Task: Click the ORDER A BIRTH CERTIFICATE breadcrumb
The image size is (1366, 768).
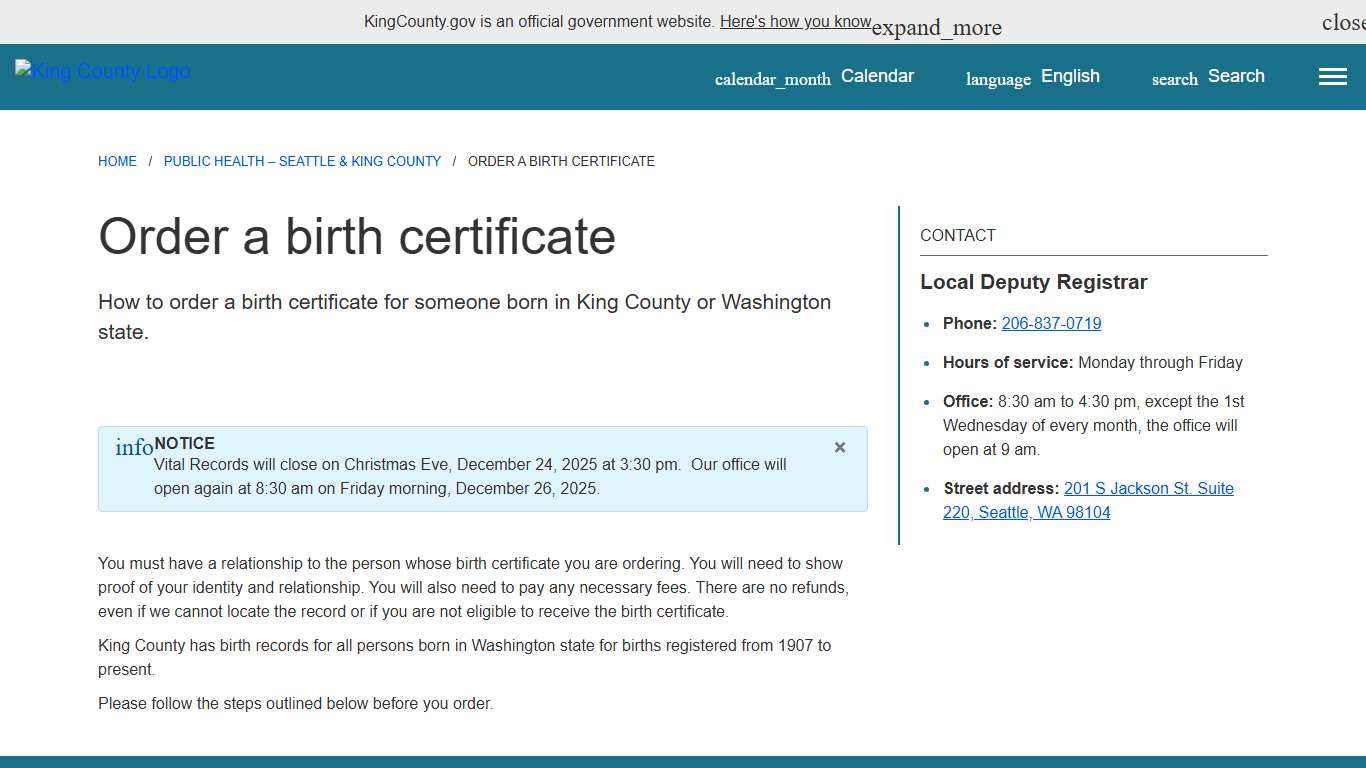Action: (561, 161)
